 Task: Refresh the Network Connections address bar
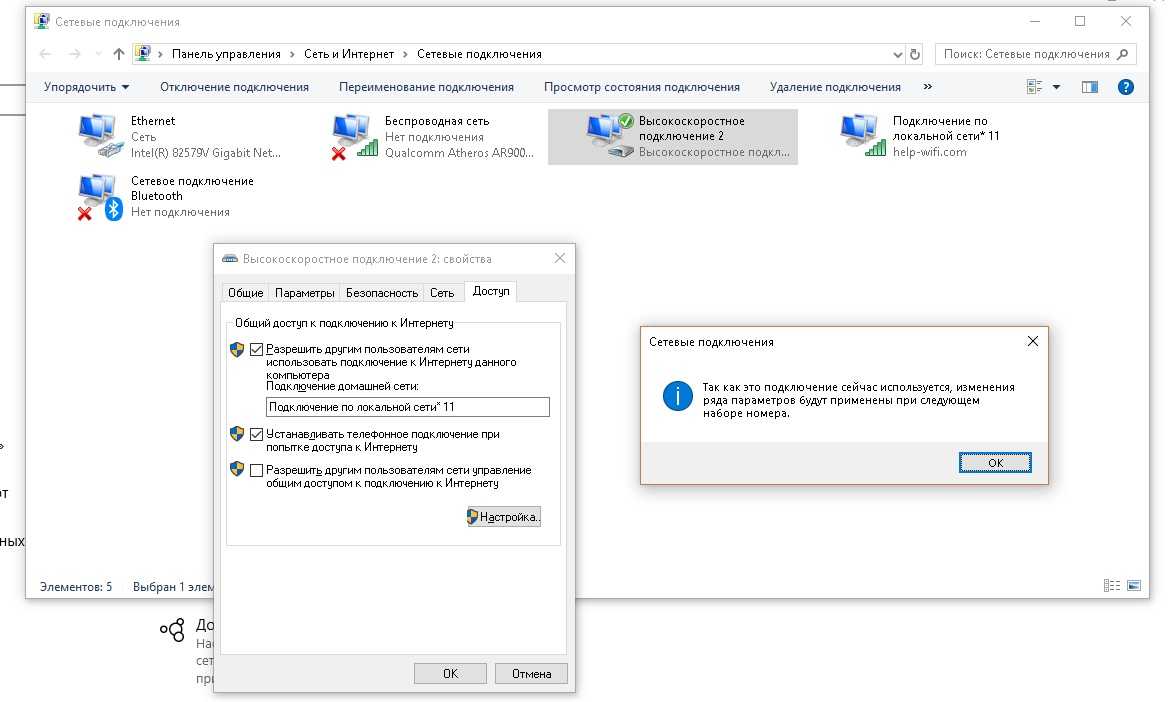915,54
